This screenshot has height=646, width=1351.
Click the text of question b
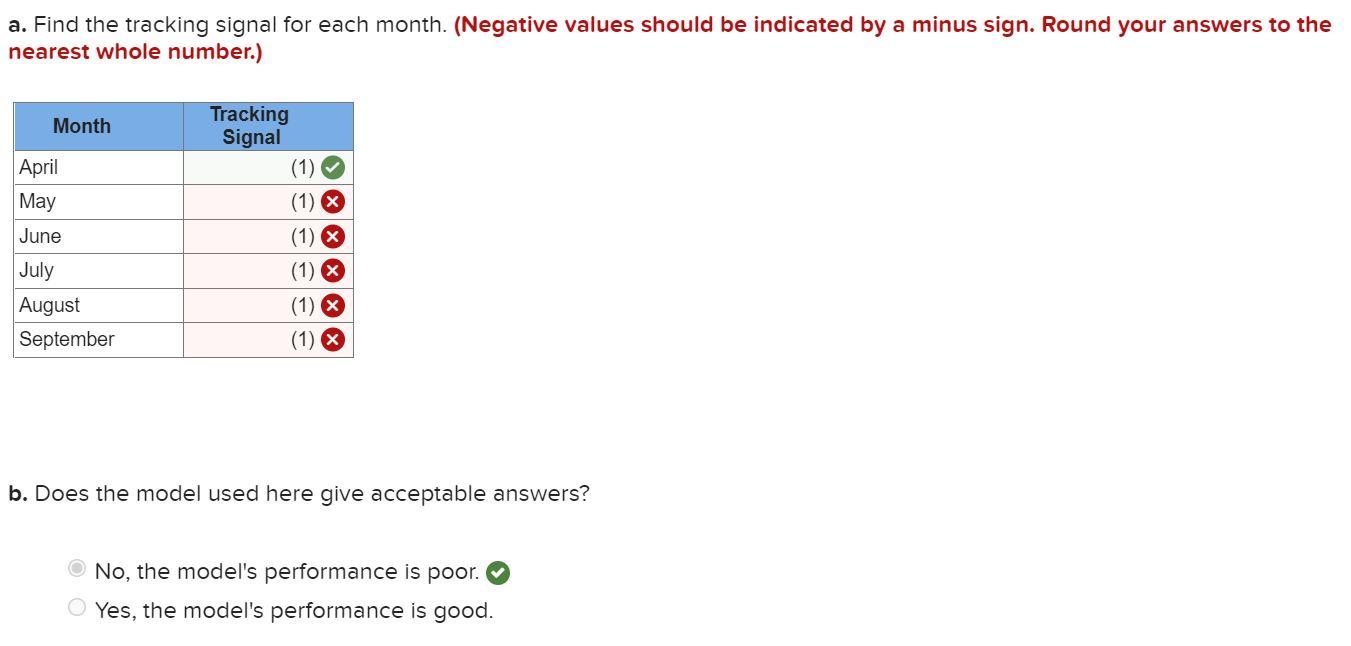(x=298, y=492)
